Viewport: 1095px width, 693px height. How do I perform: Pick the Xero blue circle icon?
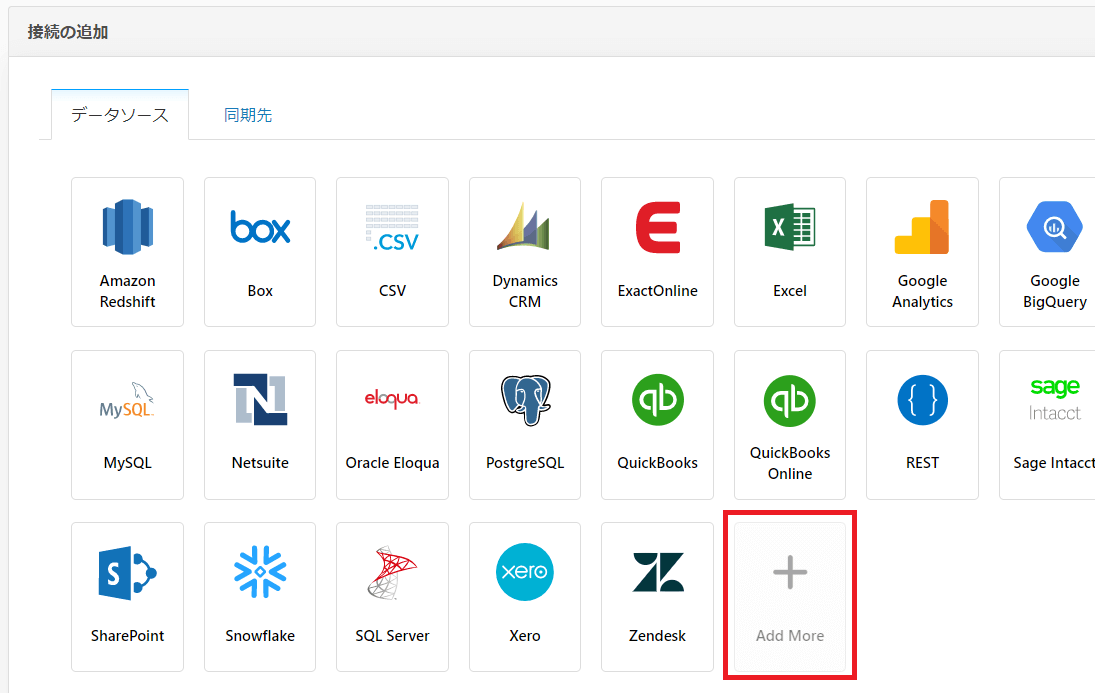pyautogui.click(x=524, y=572)
